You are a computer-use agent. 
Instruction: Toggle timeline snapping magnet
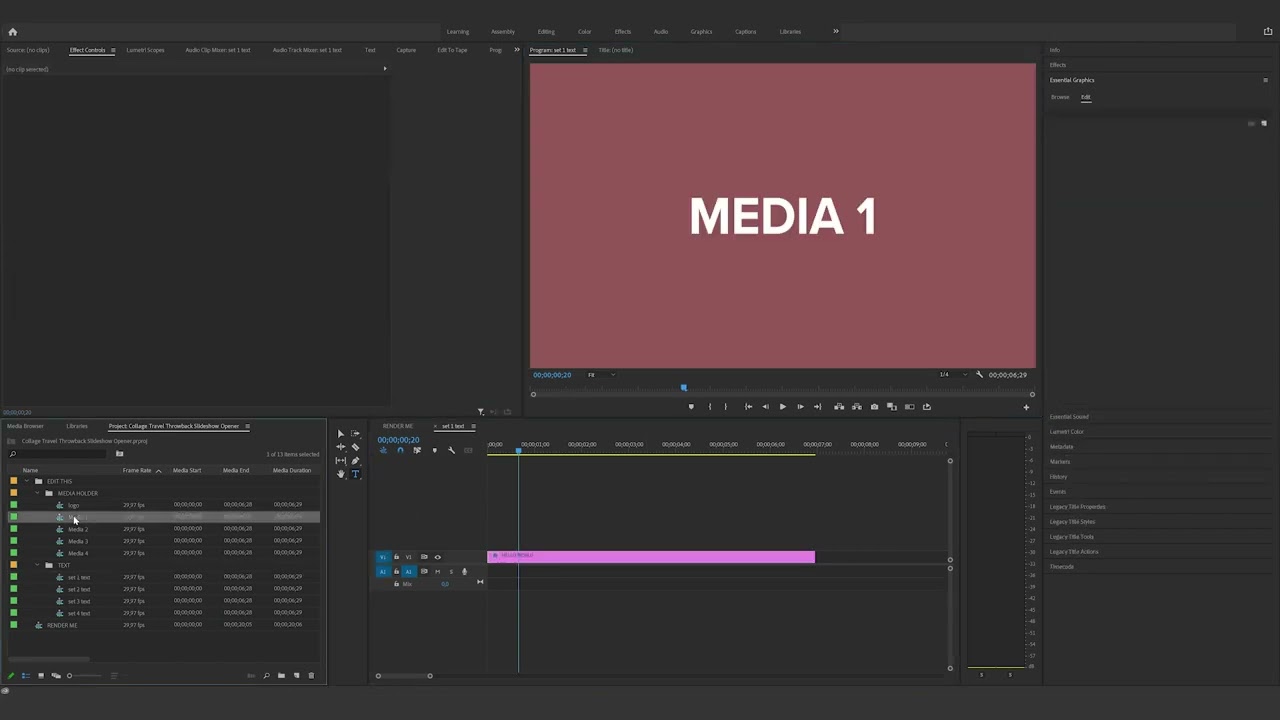(400, 451)
